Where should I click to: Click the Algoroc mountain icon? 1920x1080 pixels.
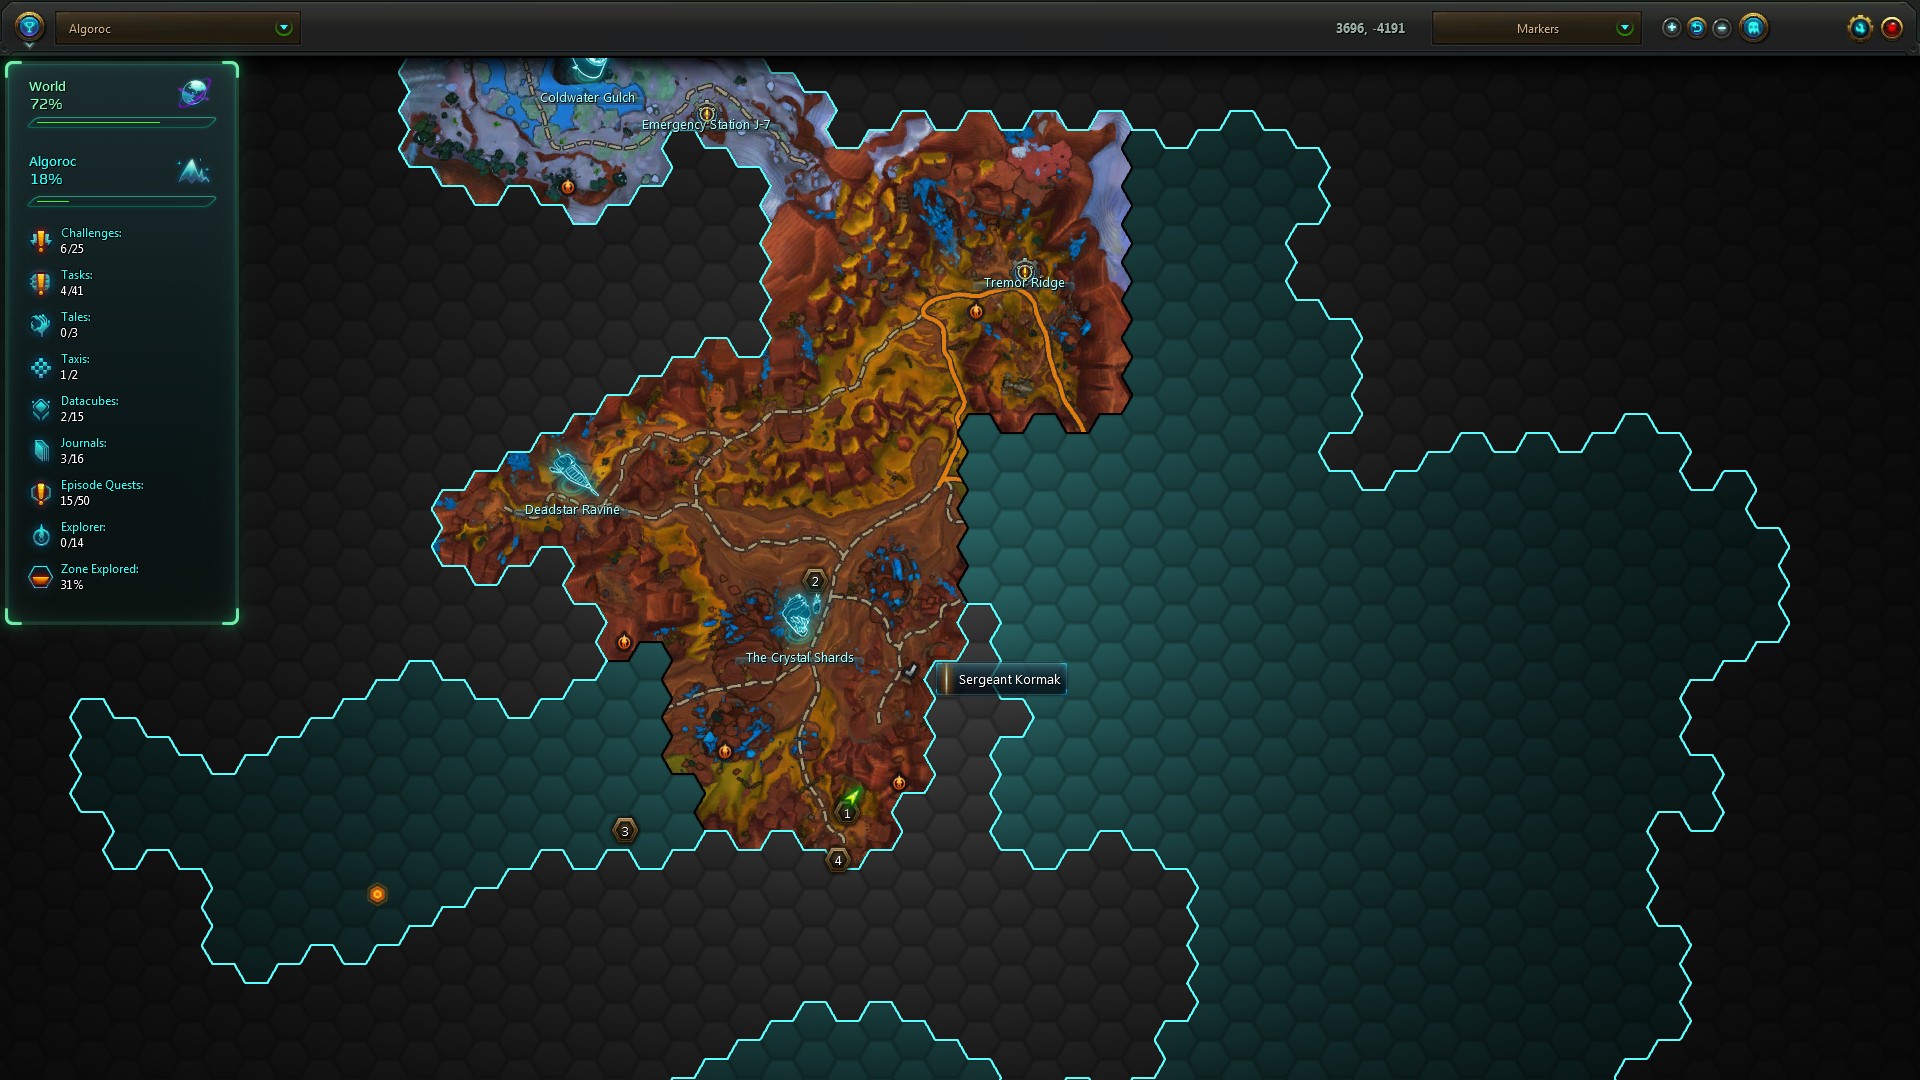point(194,170)
